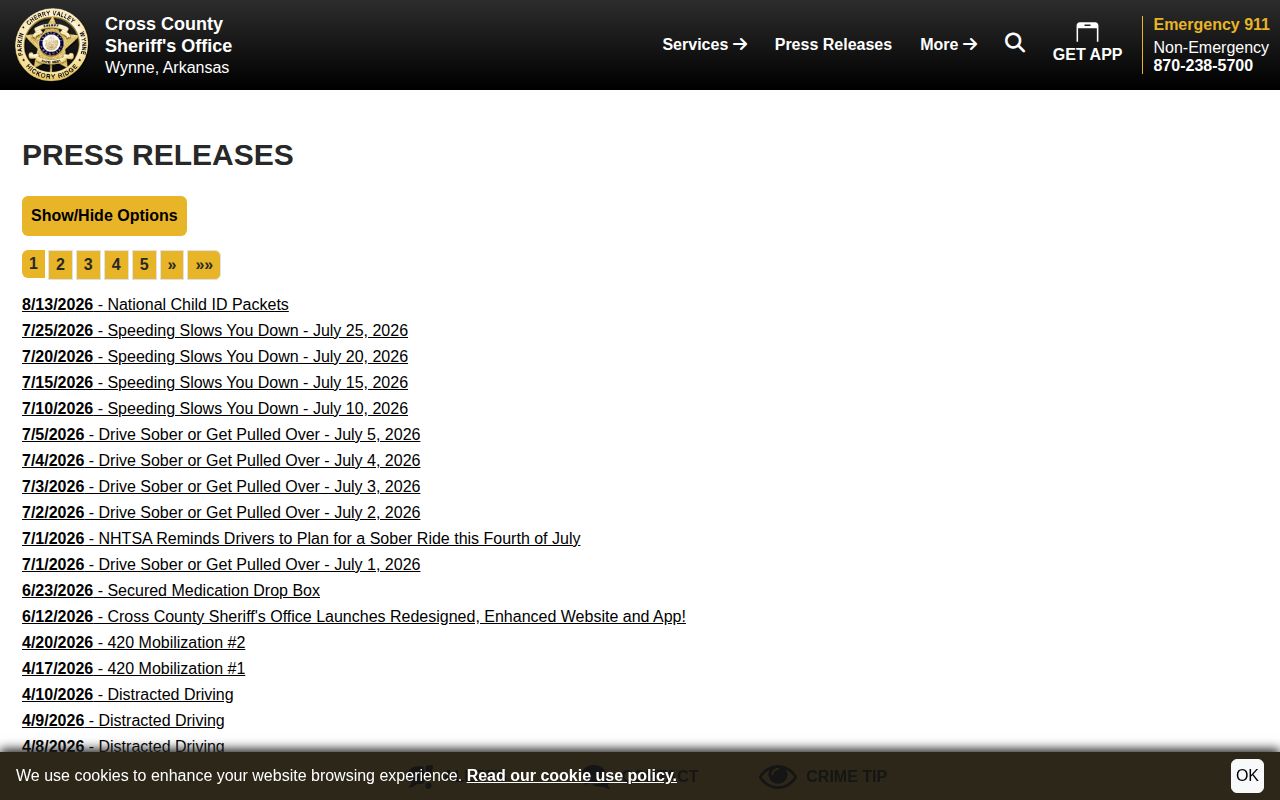This screenshot has width=1280, height=800.
Task: Open Speeding Slows You Down July 20 release
Action: [215, 356]
